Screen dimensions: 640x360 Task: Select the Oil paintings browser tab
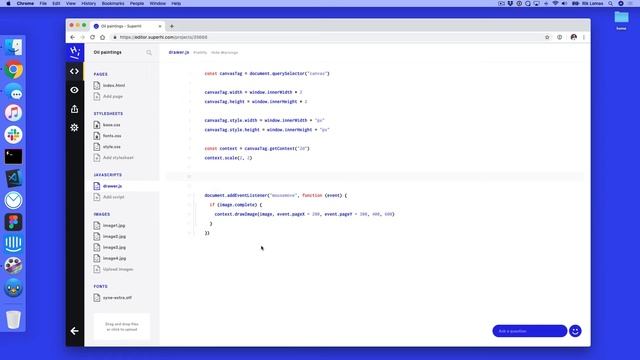126,26
